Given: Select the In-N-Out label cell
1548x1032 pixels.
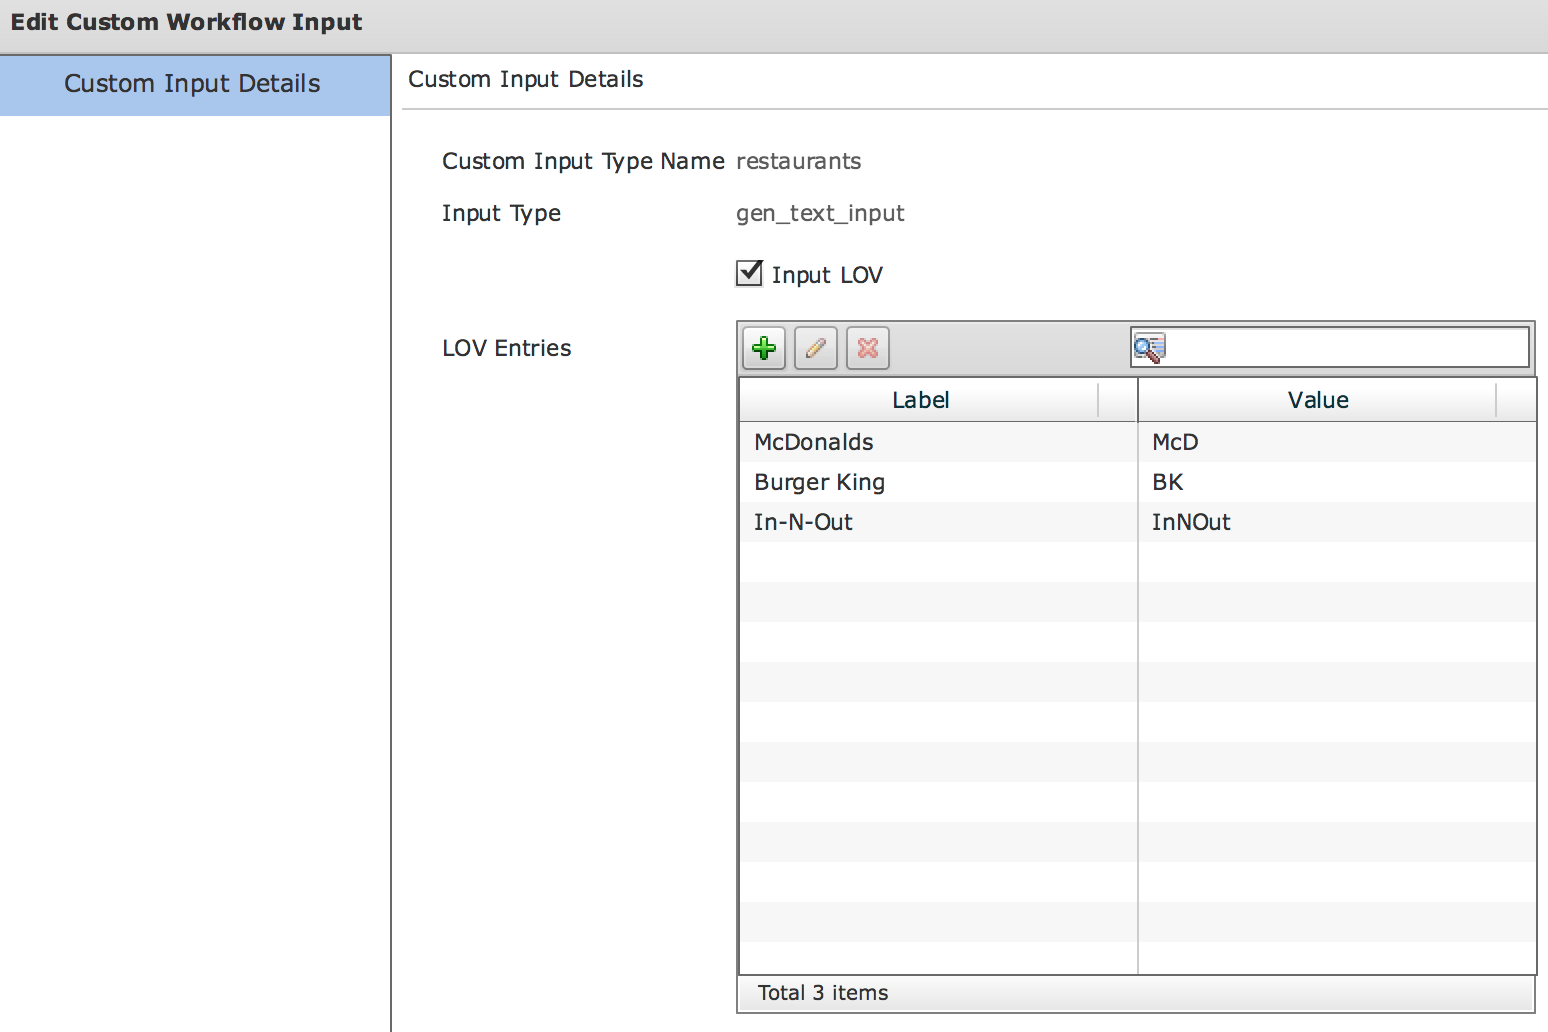Looking at the screenshot, I should [x=803, y=522].
